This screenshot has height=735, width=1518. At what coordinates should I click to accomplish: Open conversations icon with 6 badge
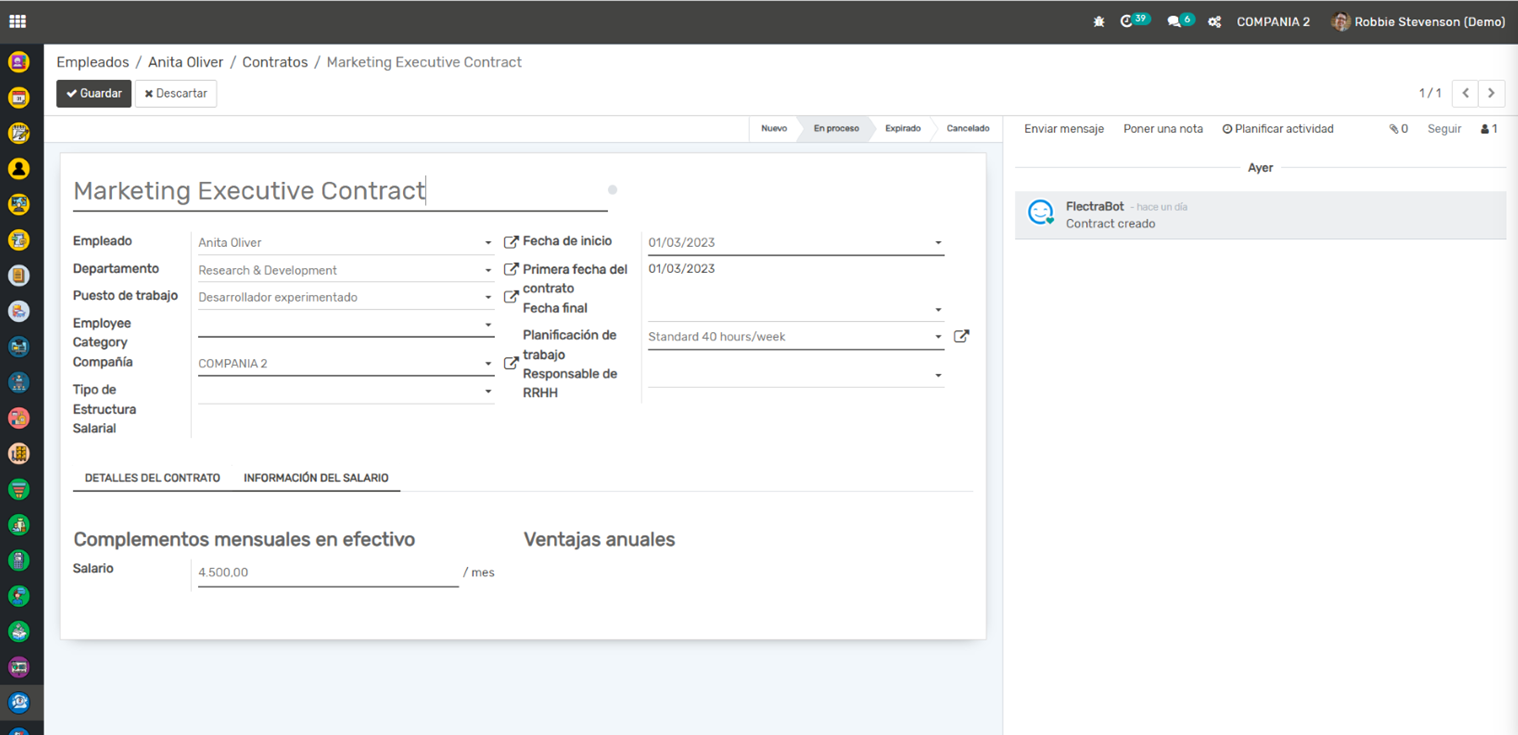tap(1175, 22)
